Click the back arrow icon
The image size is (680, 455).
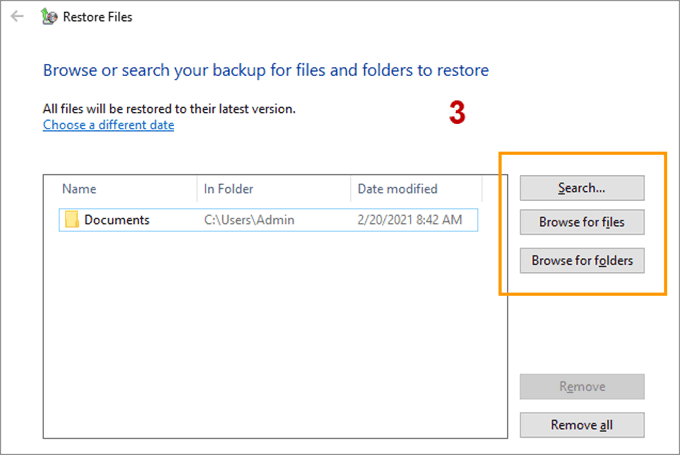tap(17, 16)
